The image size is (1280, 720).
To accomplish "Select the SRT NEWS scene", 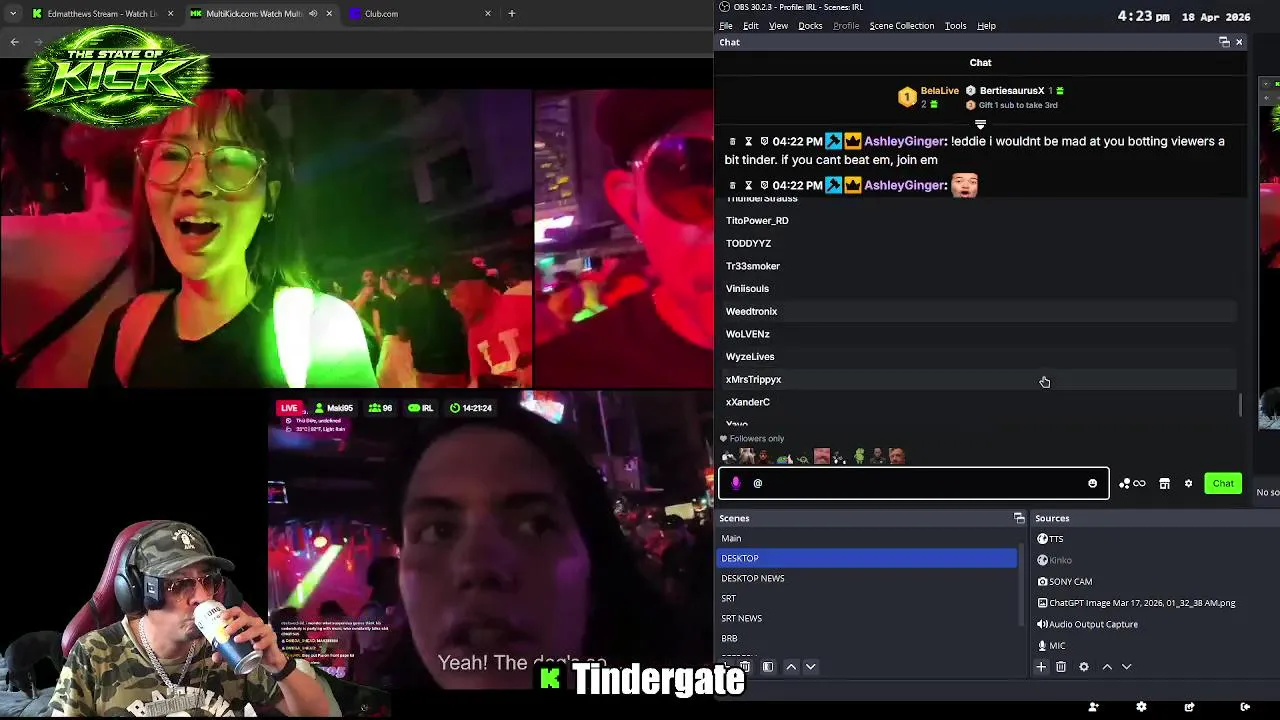I will click(867, 618).
